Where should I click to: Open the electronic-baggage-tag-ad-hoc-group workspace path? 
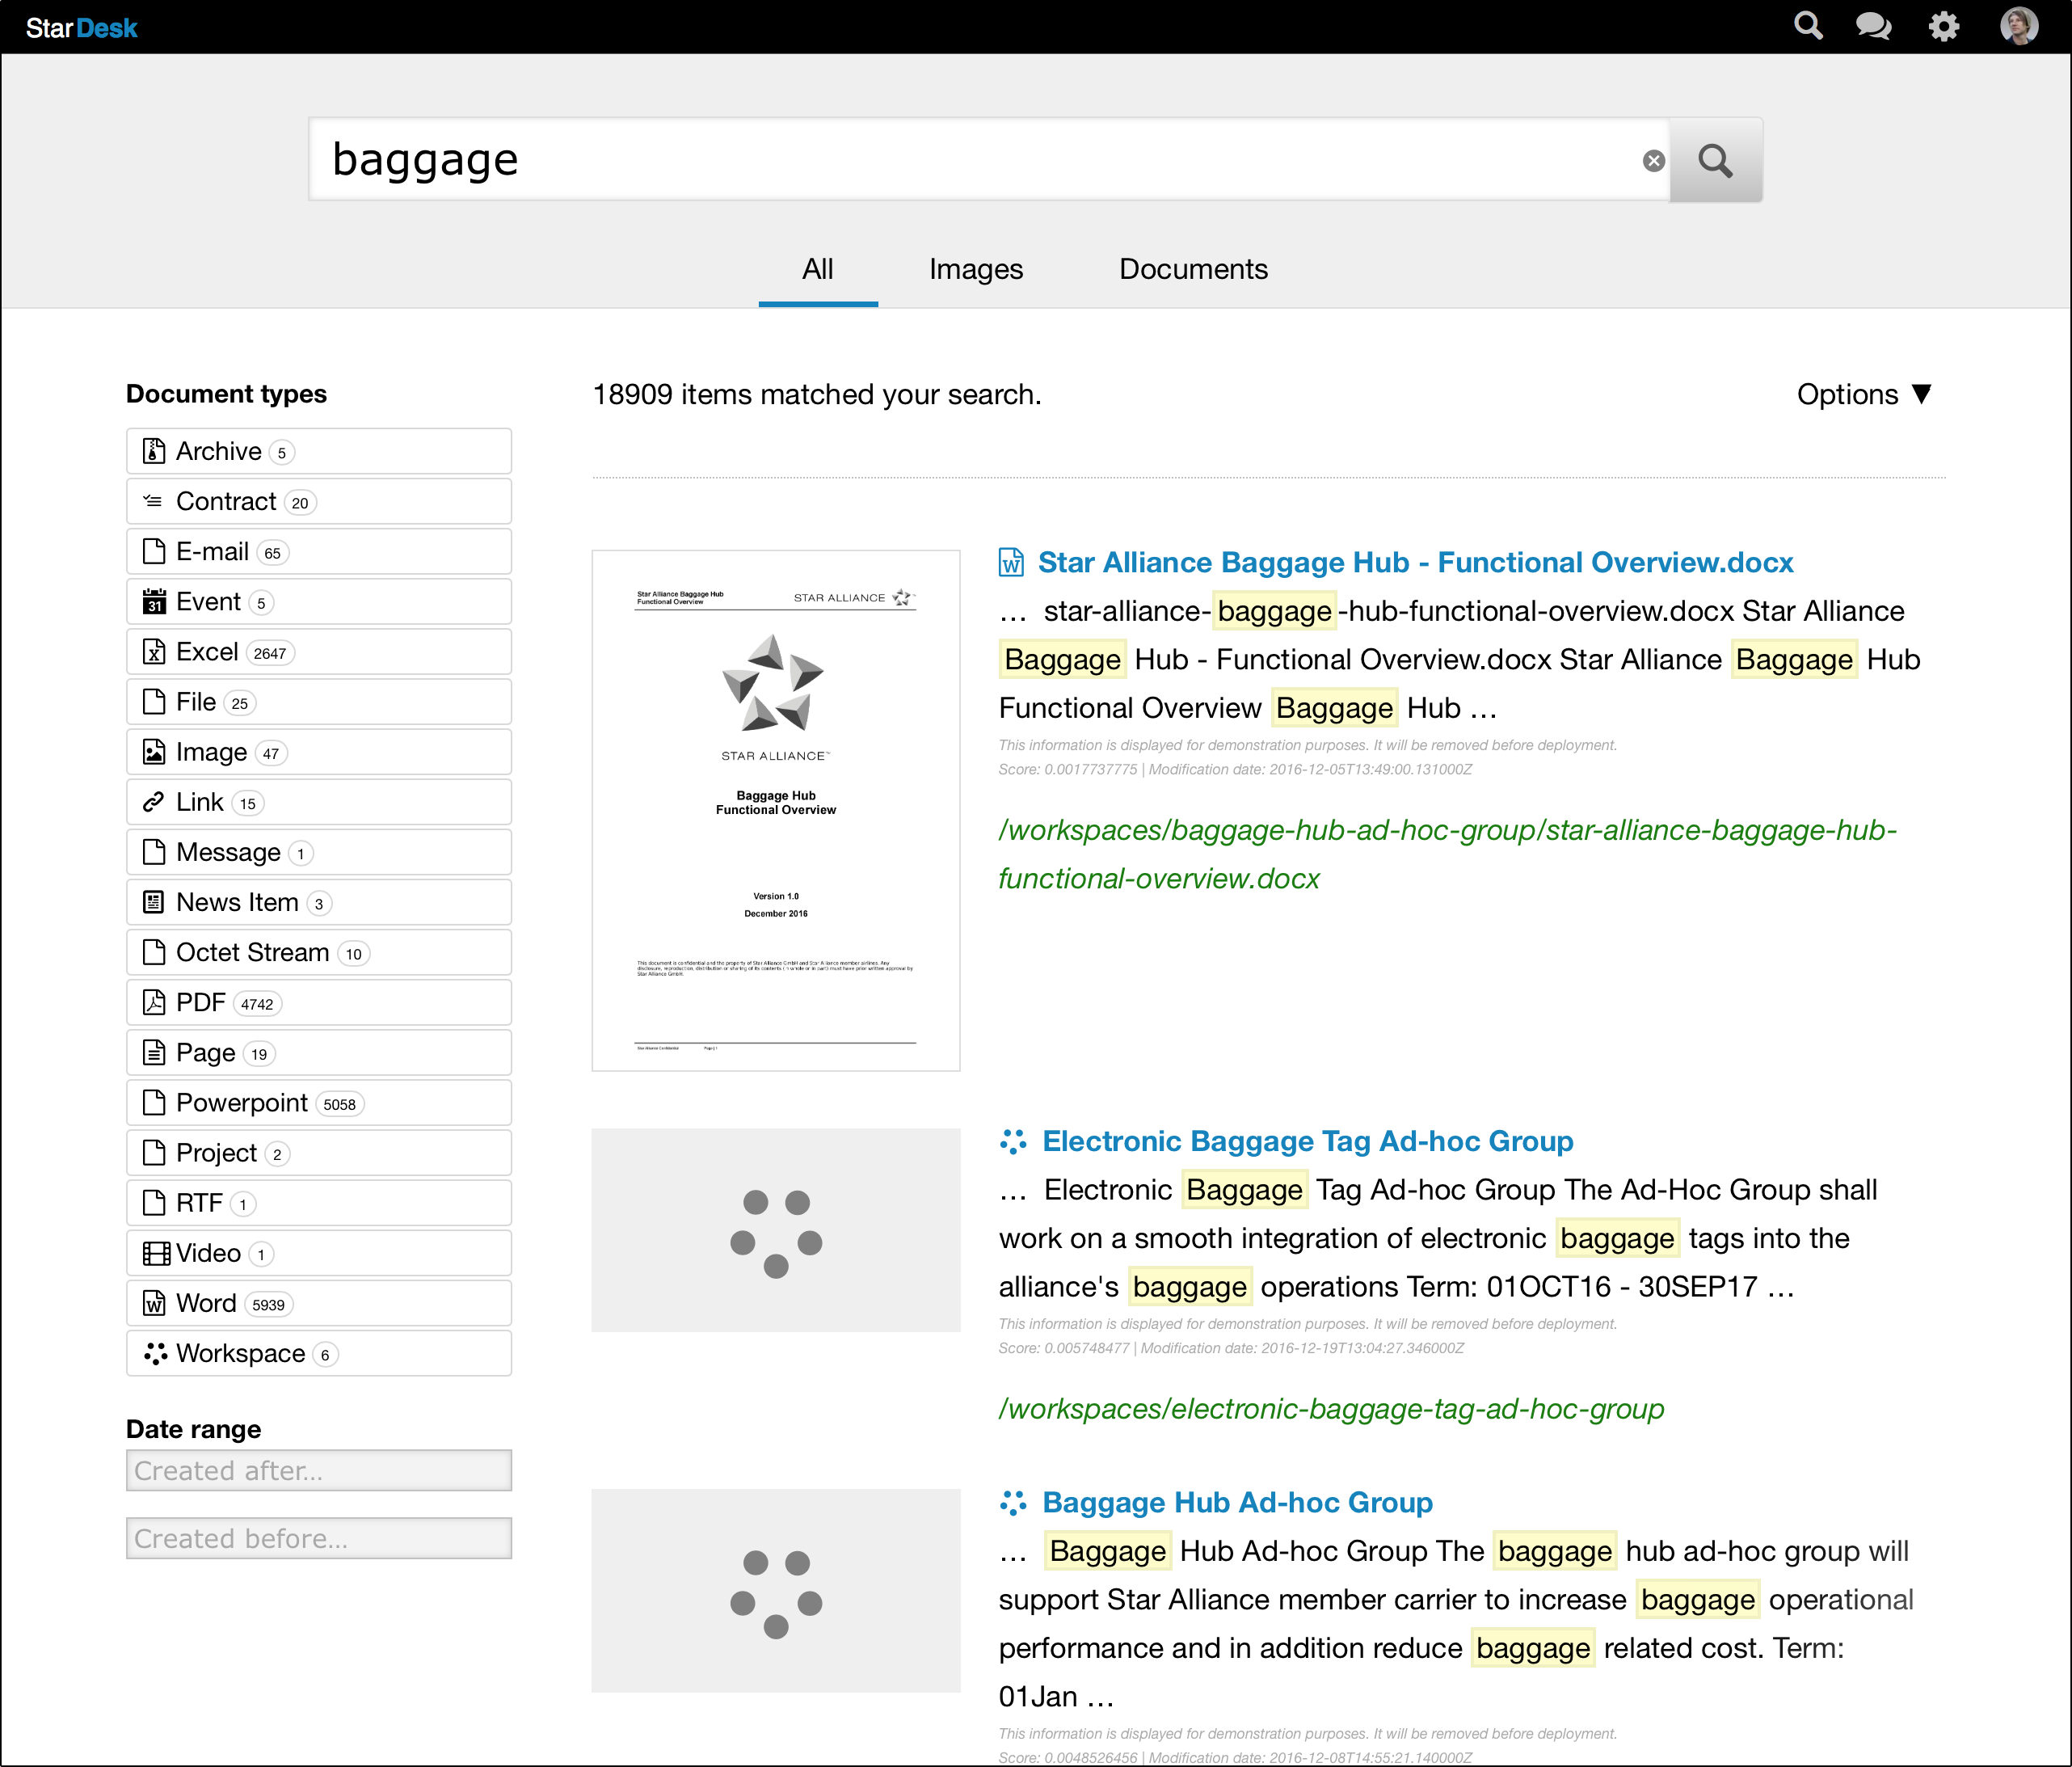(1331, 1409)
